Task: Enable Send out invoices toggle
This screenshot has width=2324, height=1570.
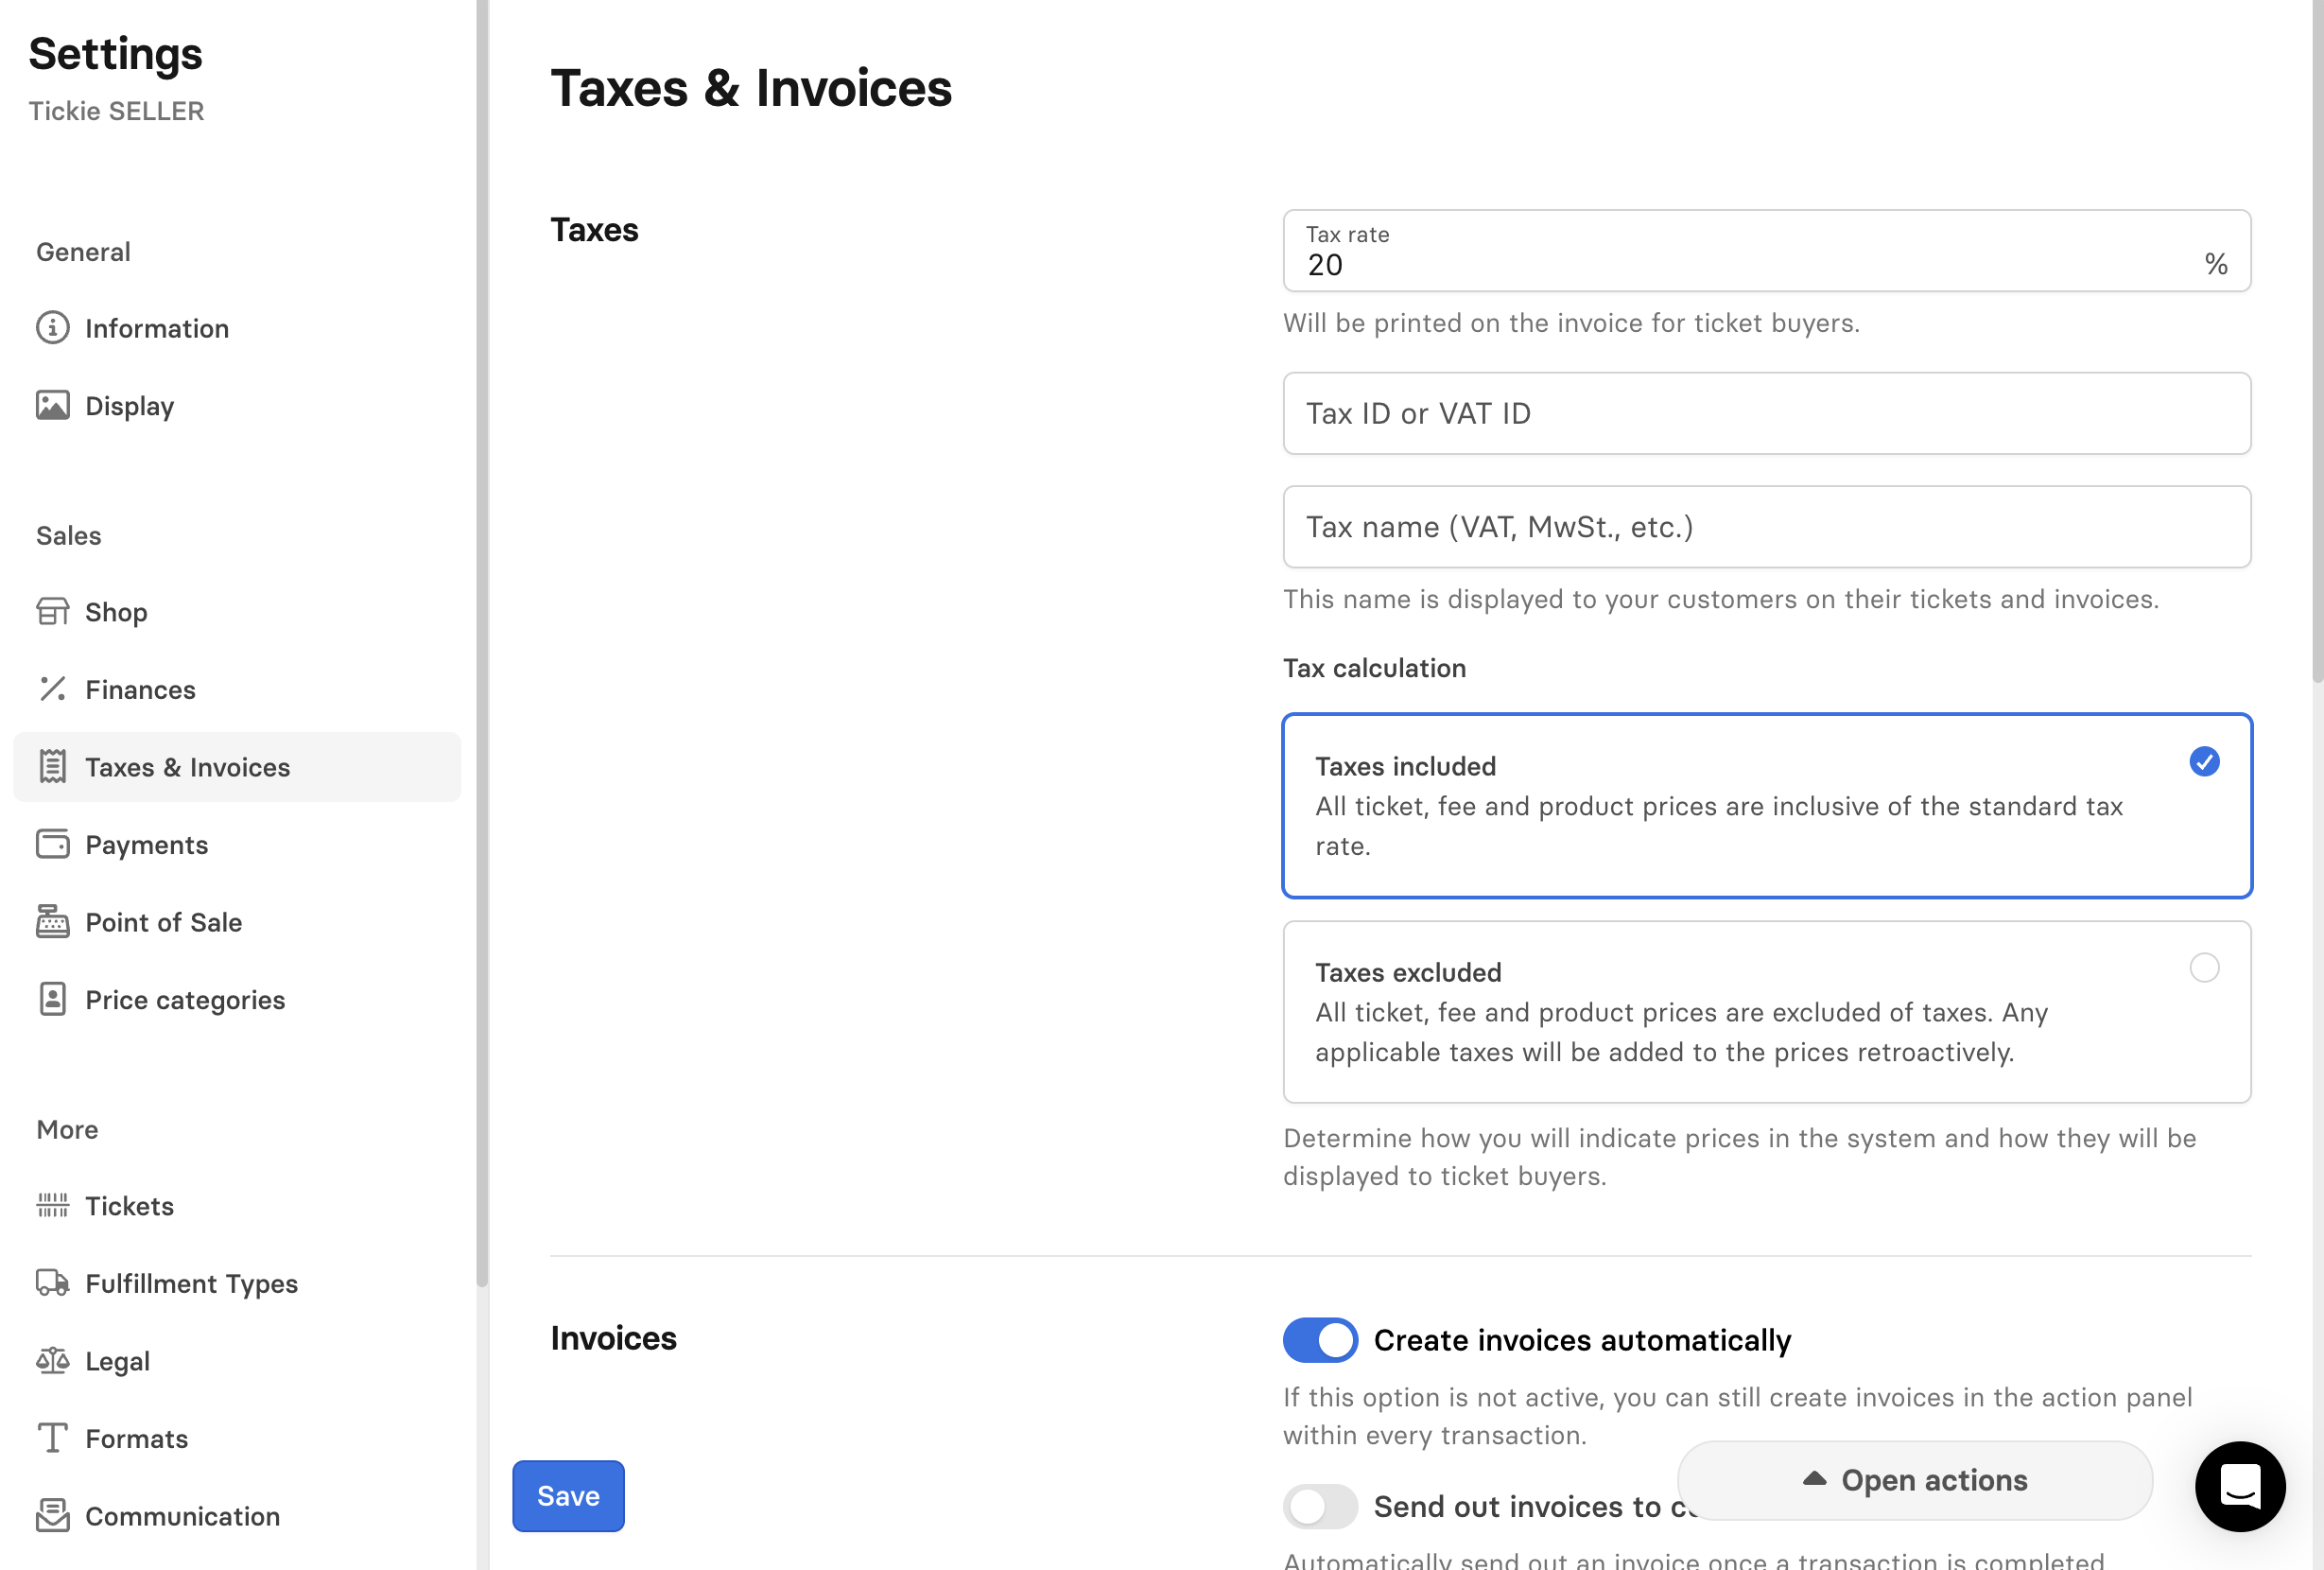Action: (1320, 1506)
